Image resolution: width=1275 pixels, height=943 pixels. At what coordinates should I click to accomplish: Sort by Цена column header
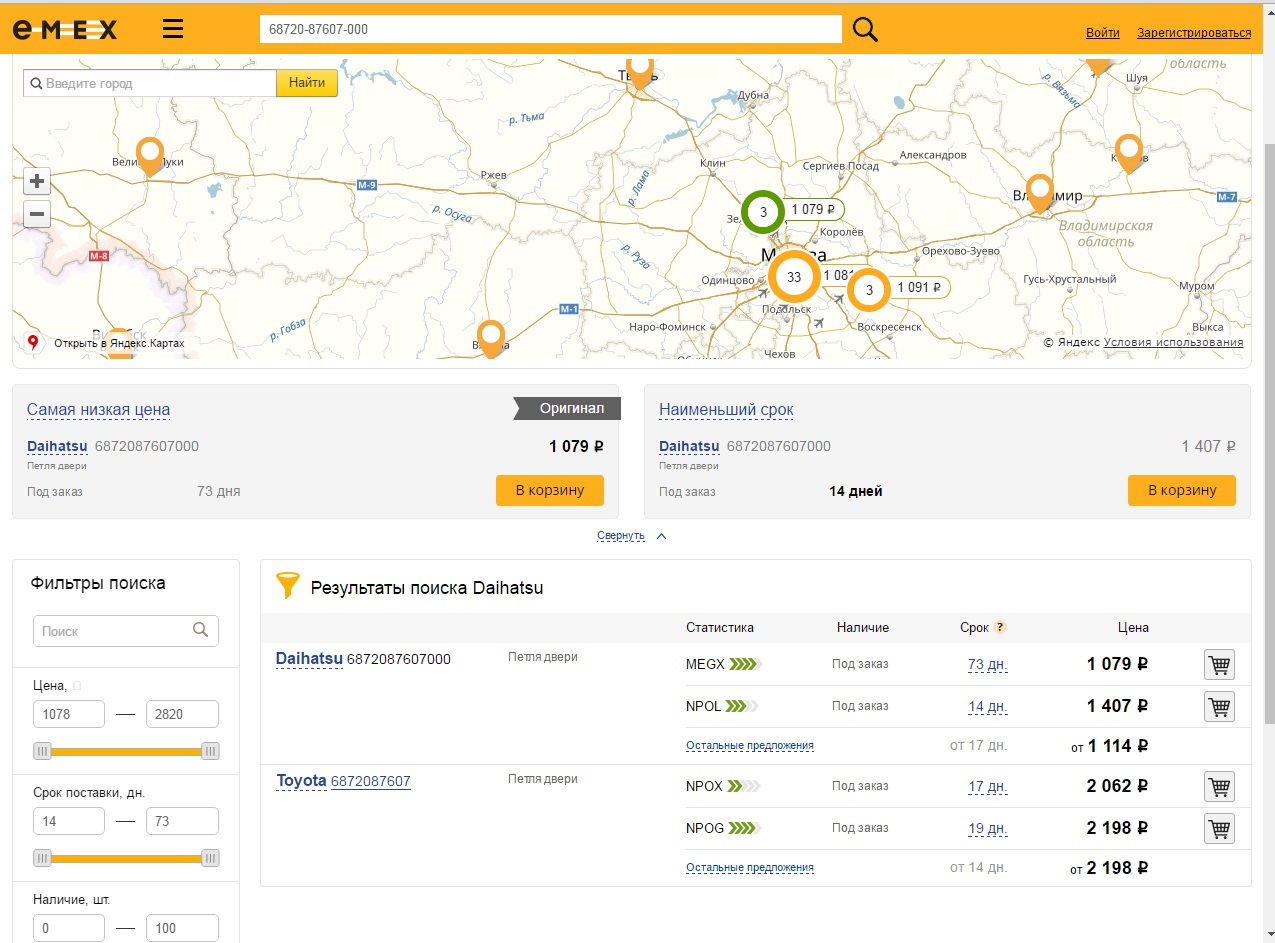pos(1133,628)
